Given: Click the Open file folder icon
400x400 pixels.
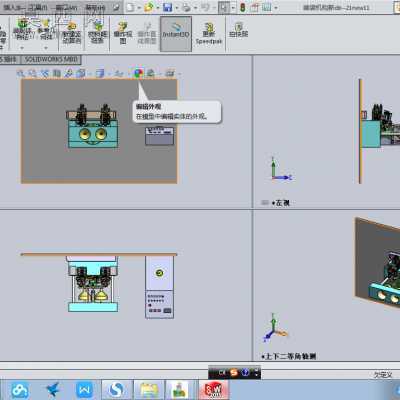Looking at the screenshot, I should [x=149, y=7].
